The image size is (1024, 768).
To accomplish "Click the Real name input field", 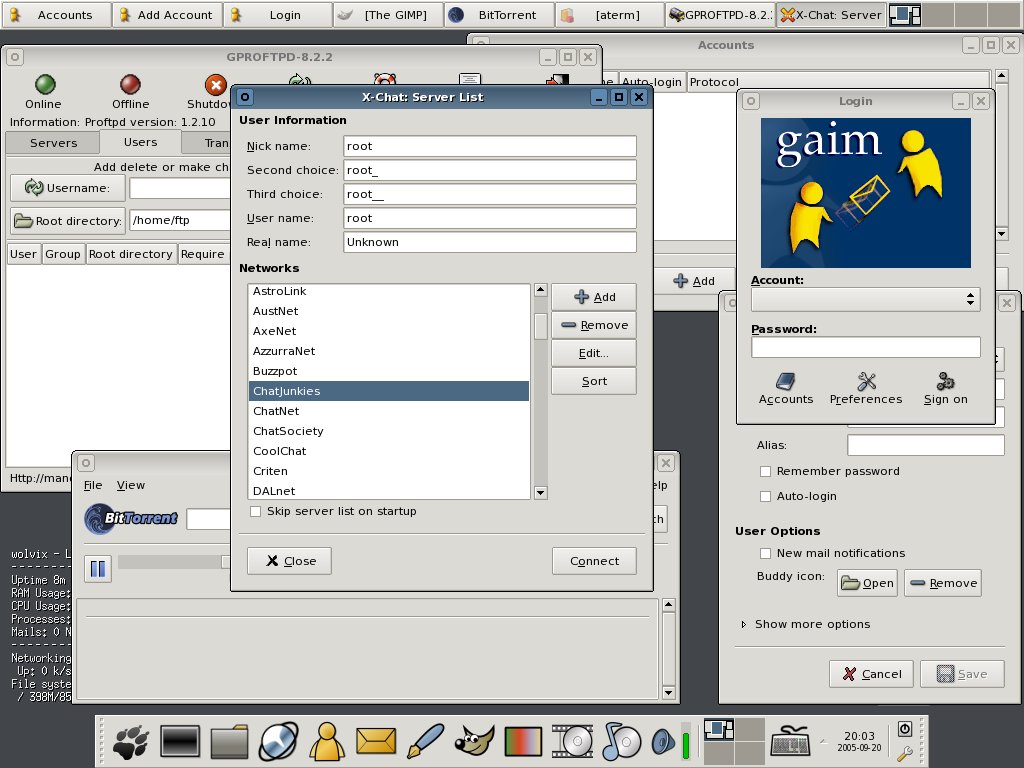I will (490, 242).
